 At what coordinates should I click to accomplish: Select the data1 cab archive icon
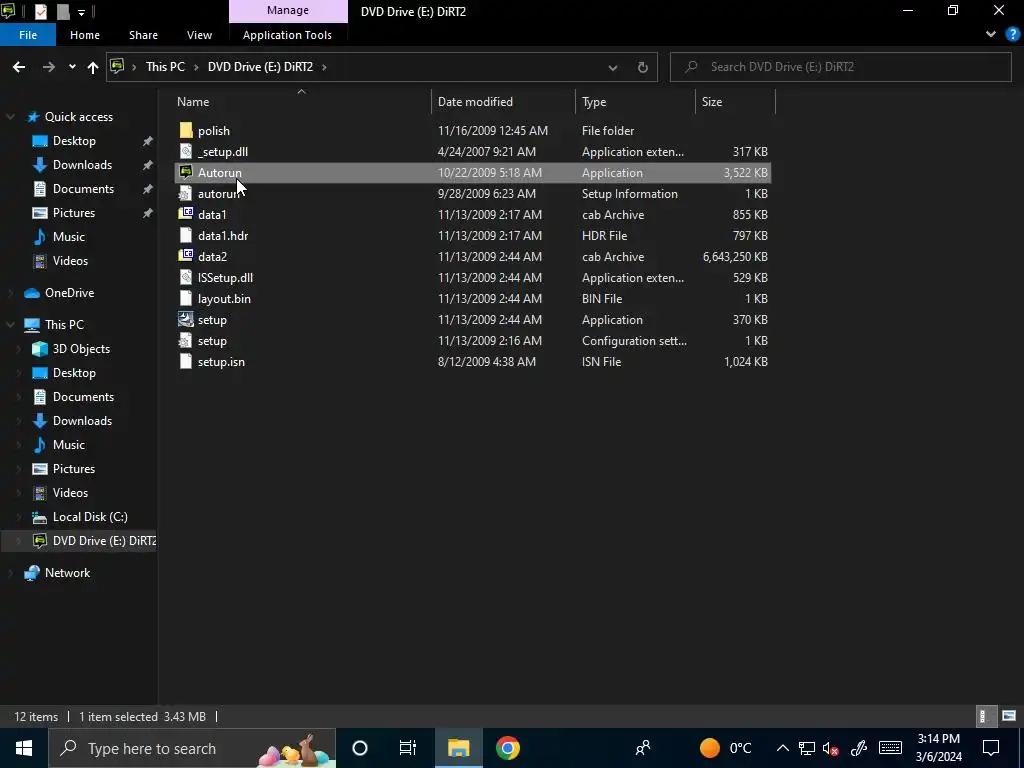(x=186, y=214)
